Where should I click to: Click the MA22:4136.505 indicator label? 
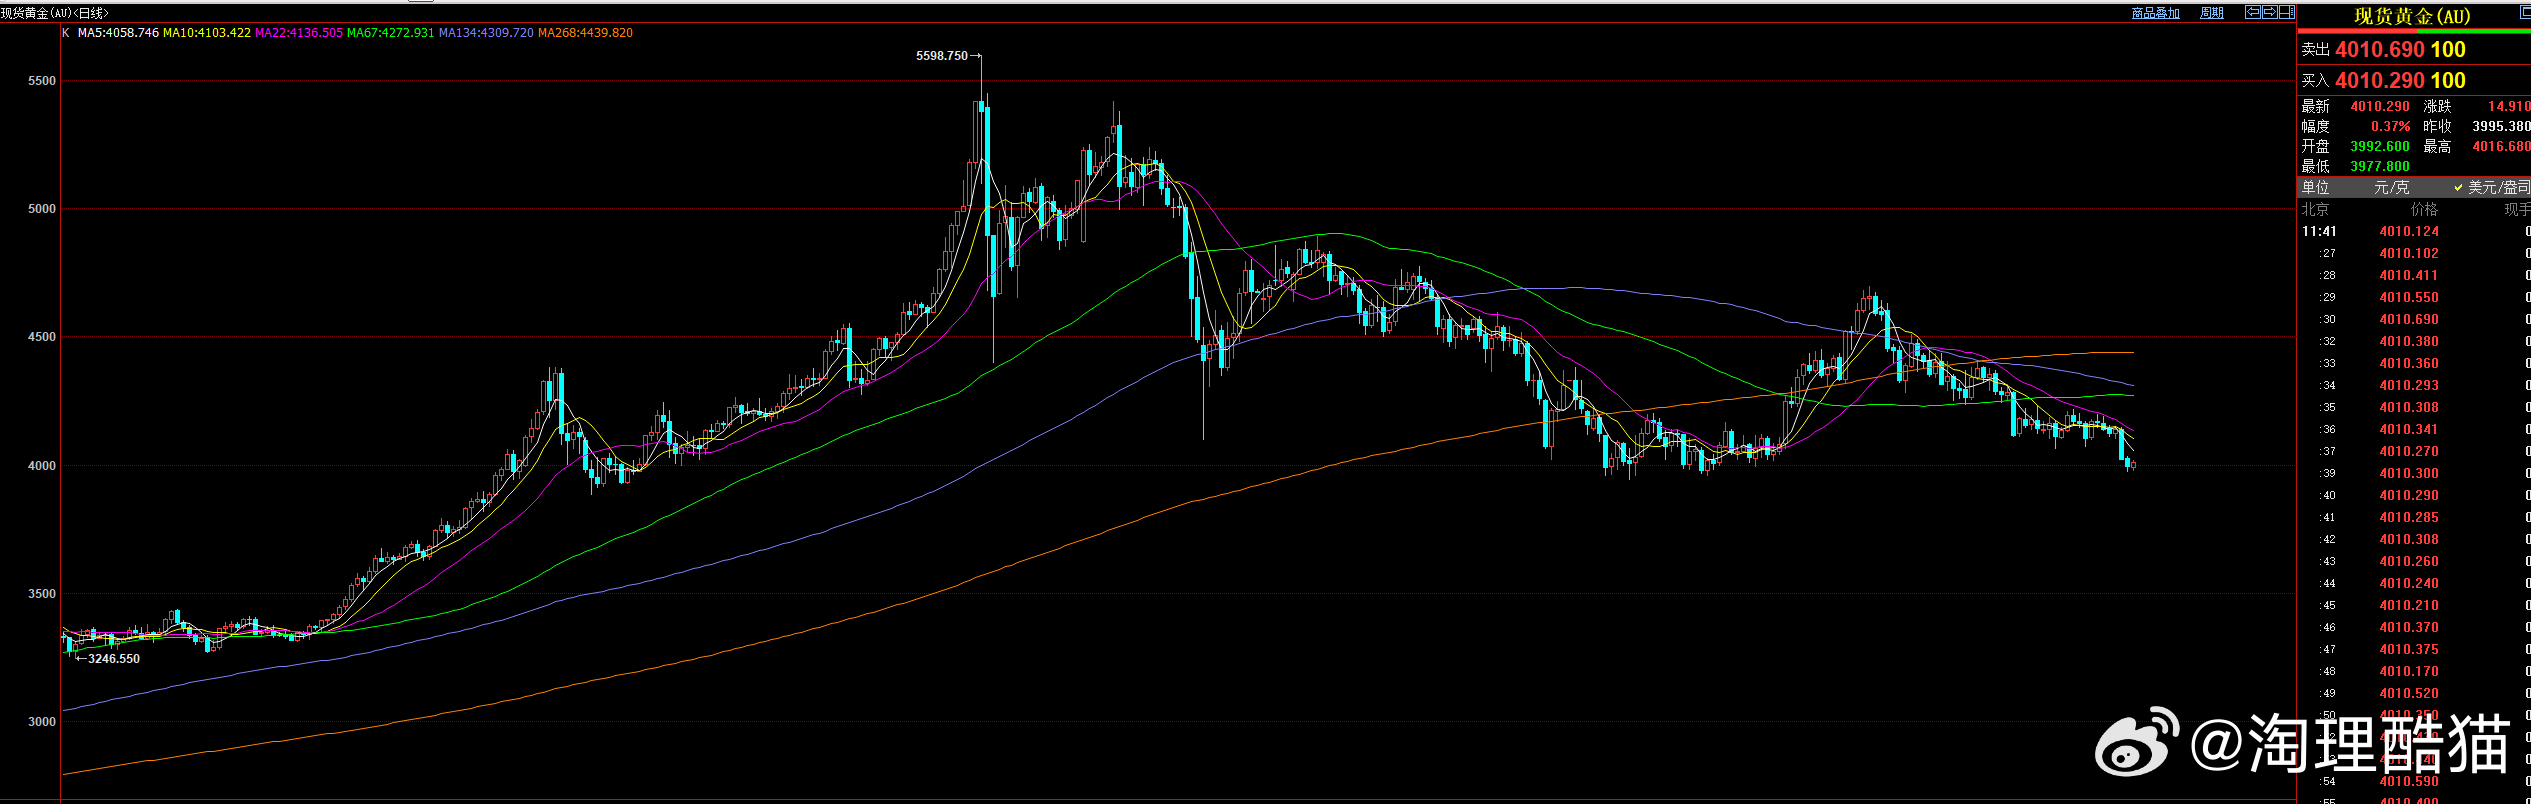[299, 33]
